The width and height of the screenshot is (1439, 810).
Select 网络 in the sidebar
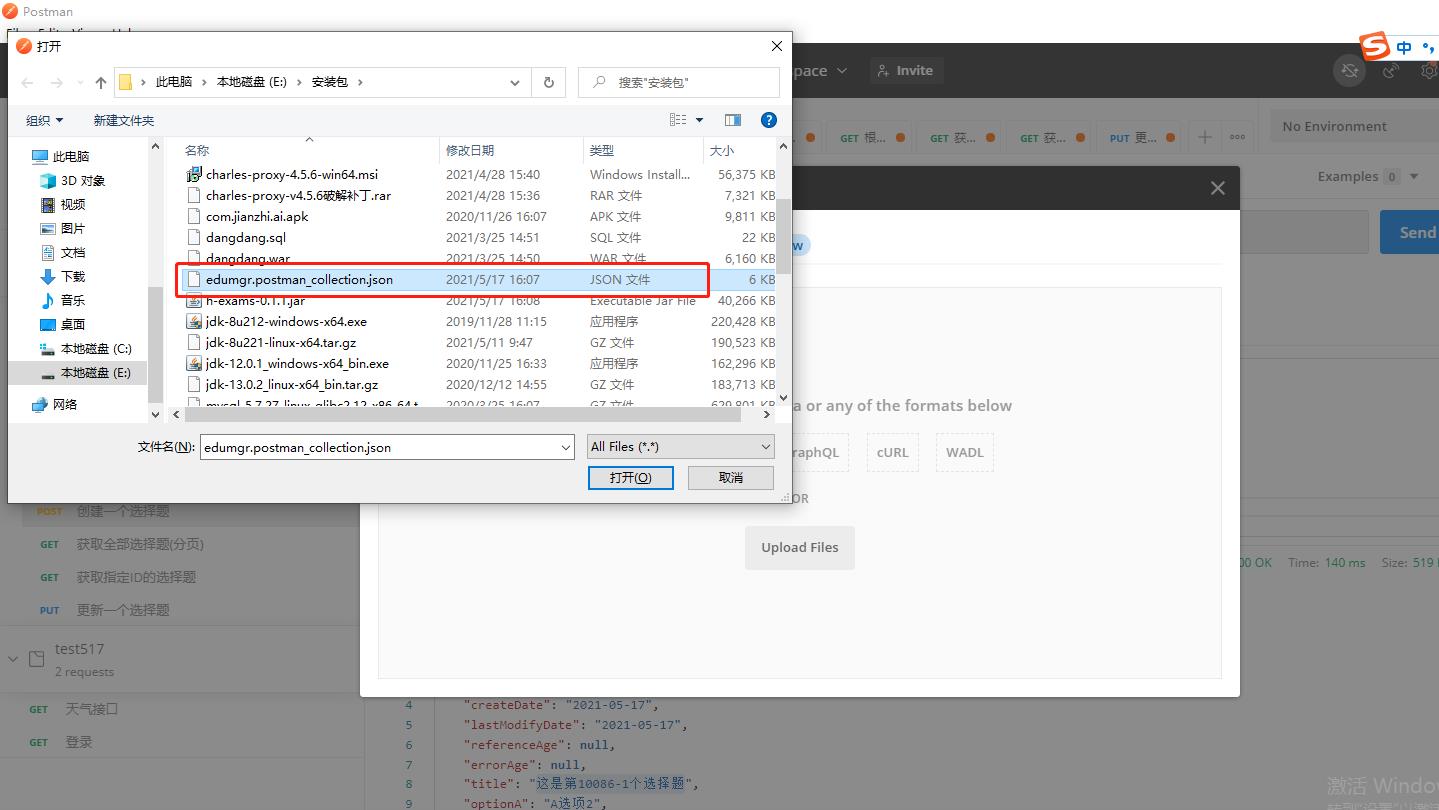[55, 404]
